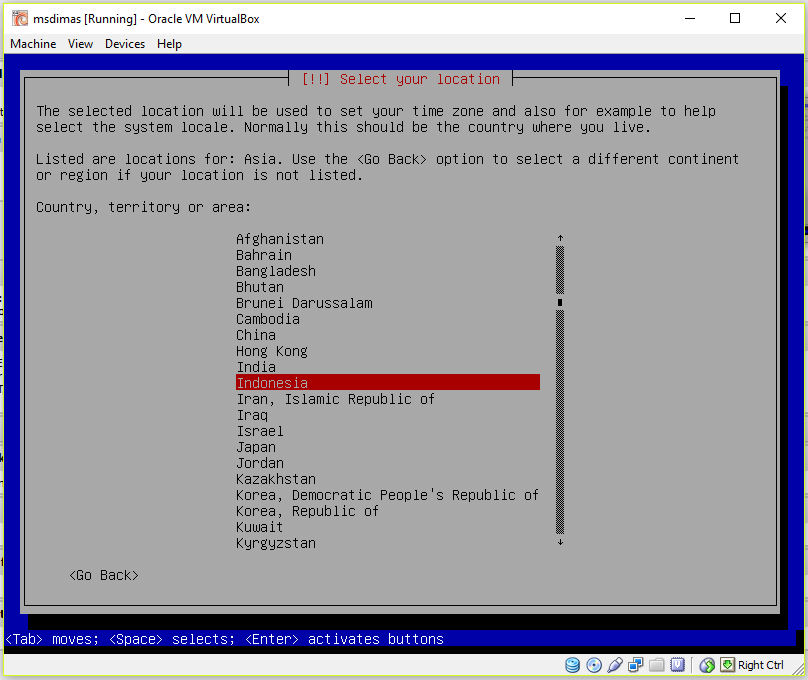
Task: Click the mouse integration globe icon
Action: (x=707, y=665)
